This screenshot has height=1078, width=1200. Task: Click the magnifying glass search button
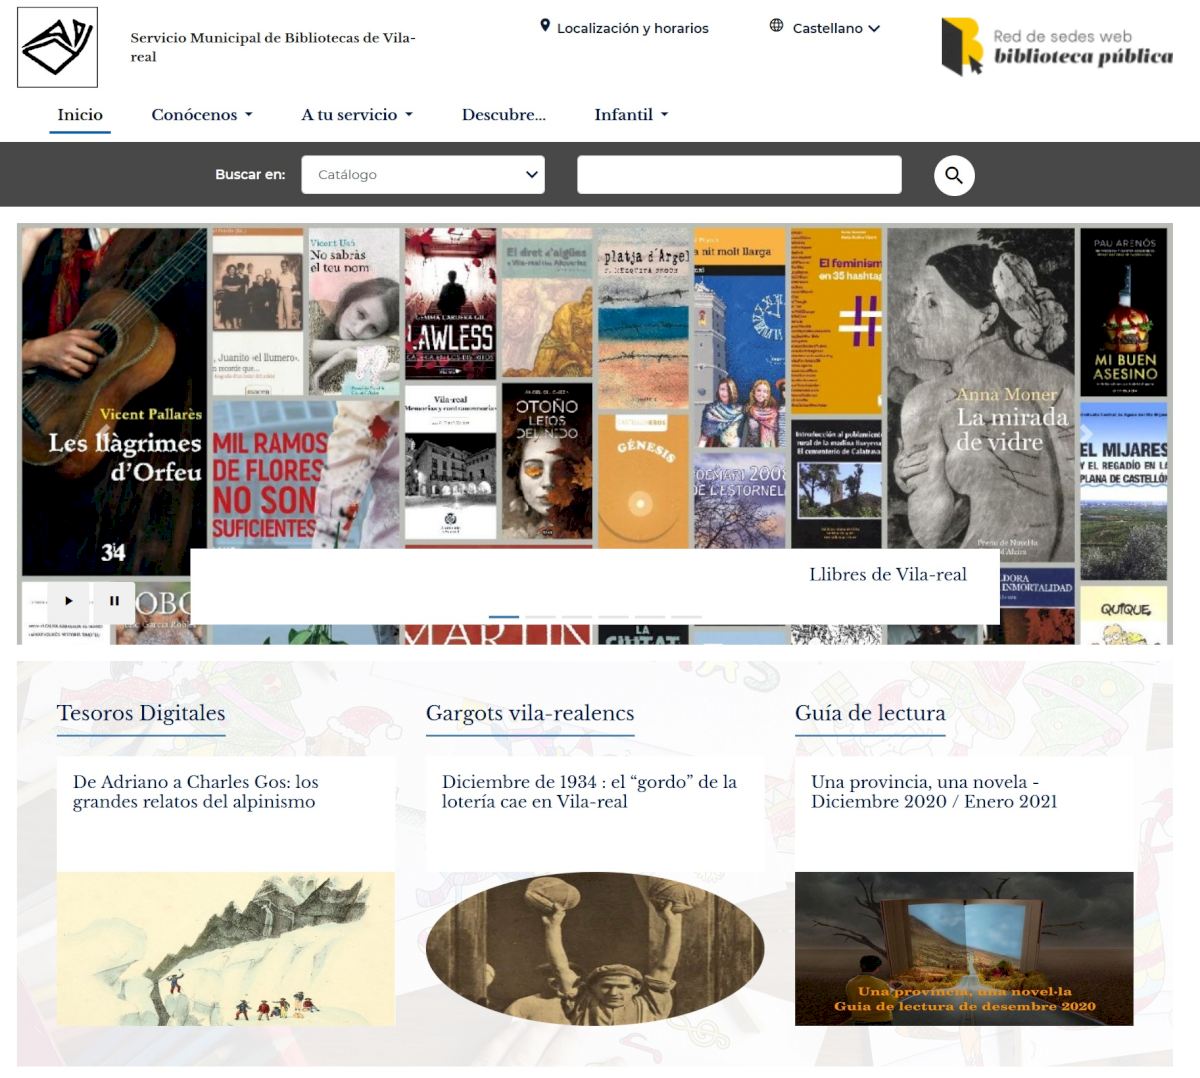tap(954, 176)
